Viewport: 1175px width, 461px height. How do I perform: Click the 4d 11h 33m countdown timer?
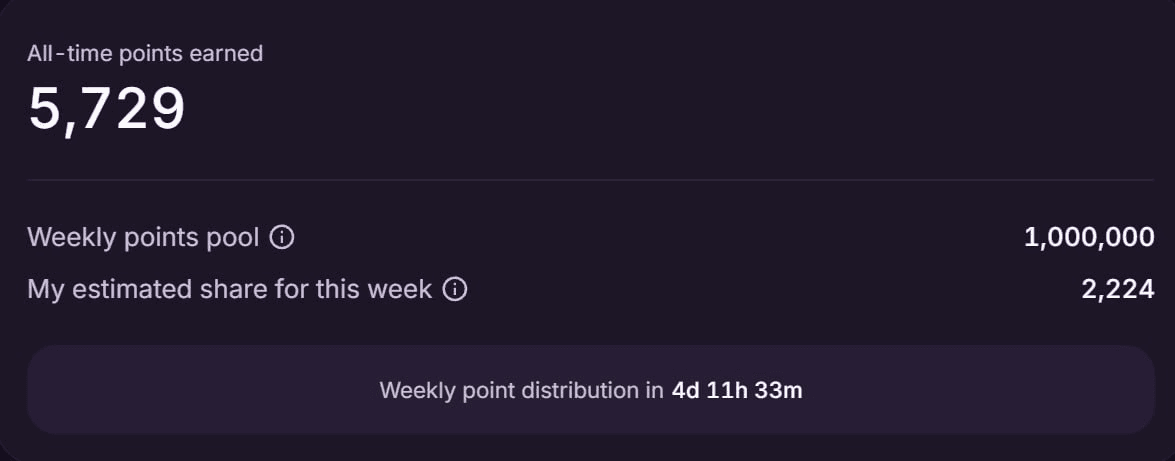coord(737,390)
